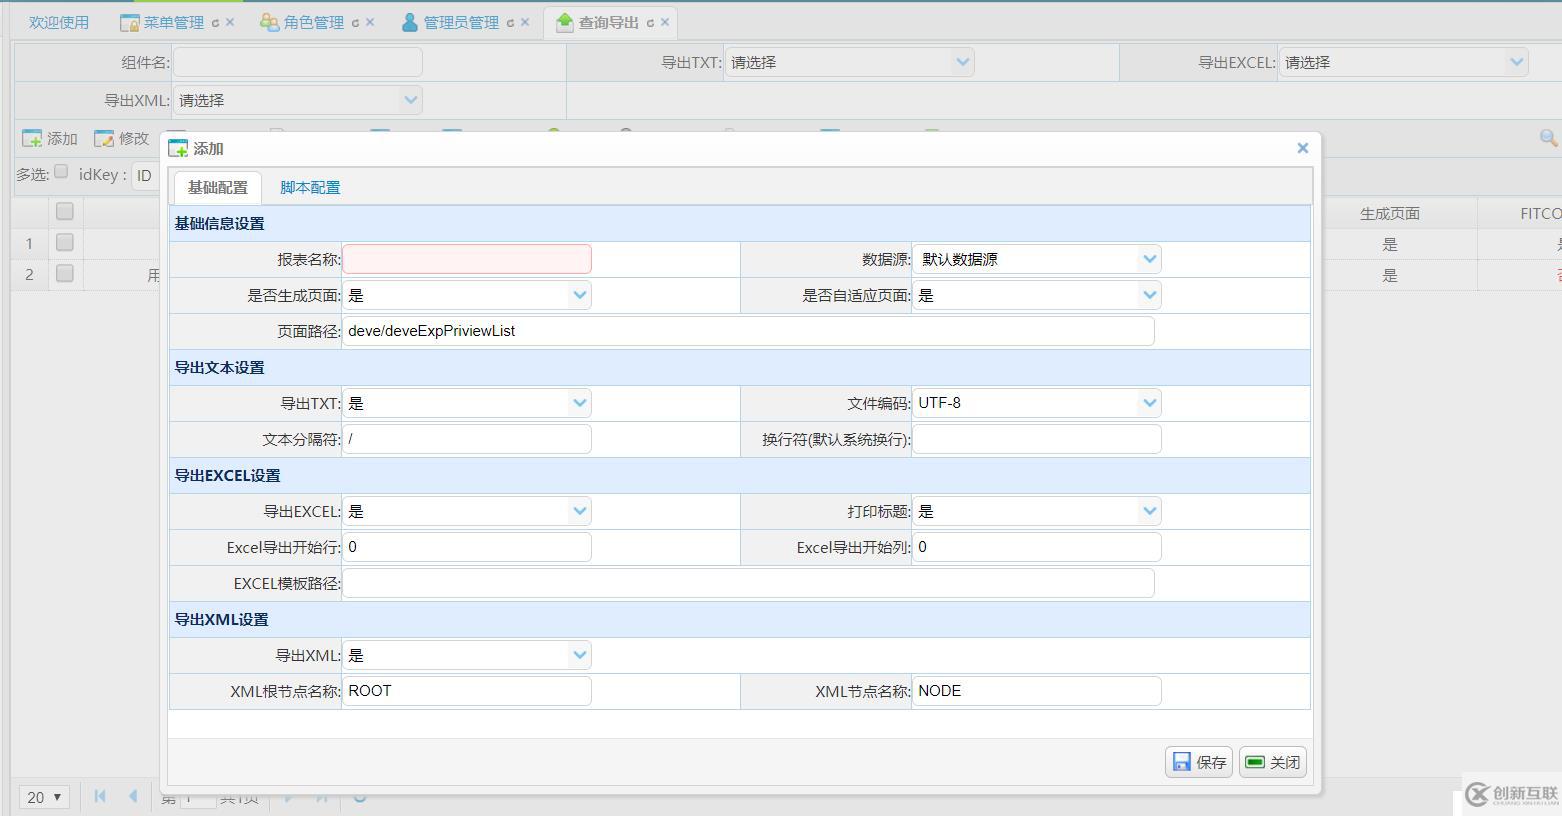Check the checkbox on table row 1

[x=64, y=243]
